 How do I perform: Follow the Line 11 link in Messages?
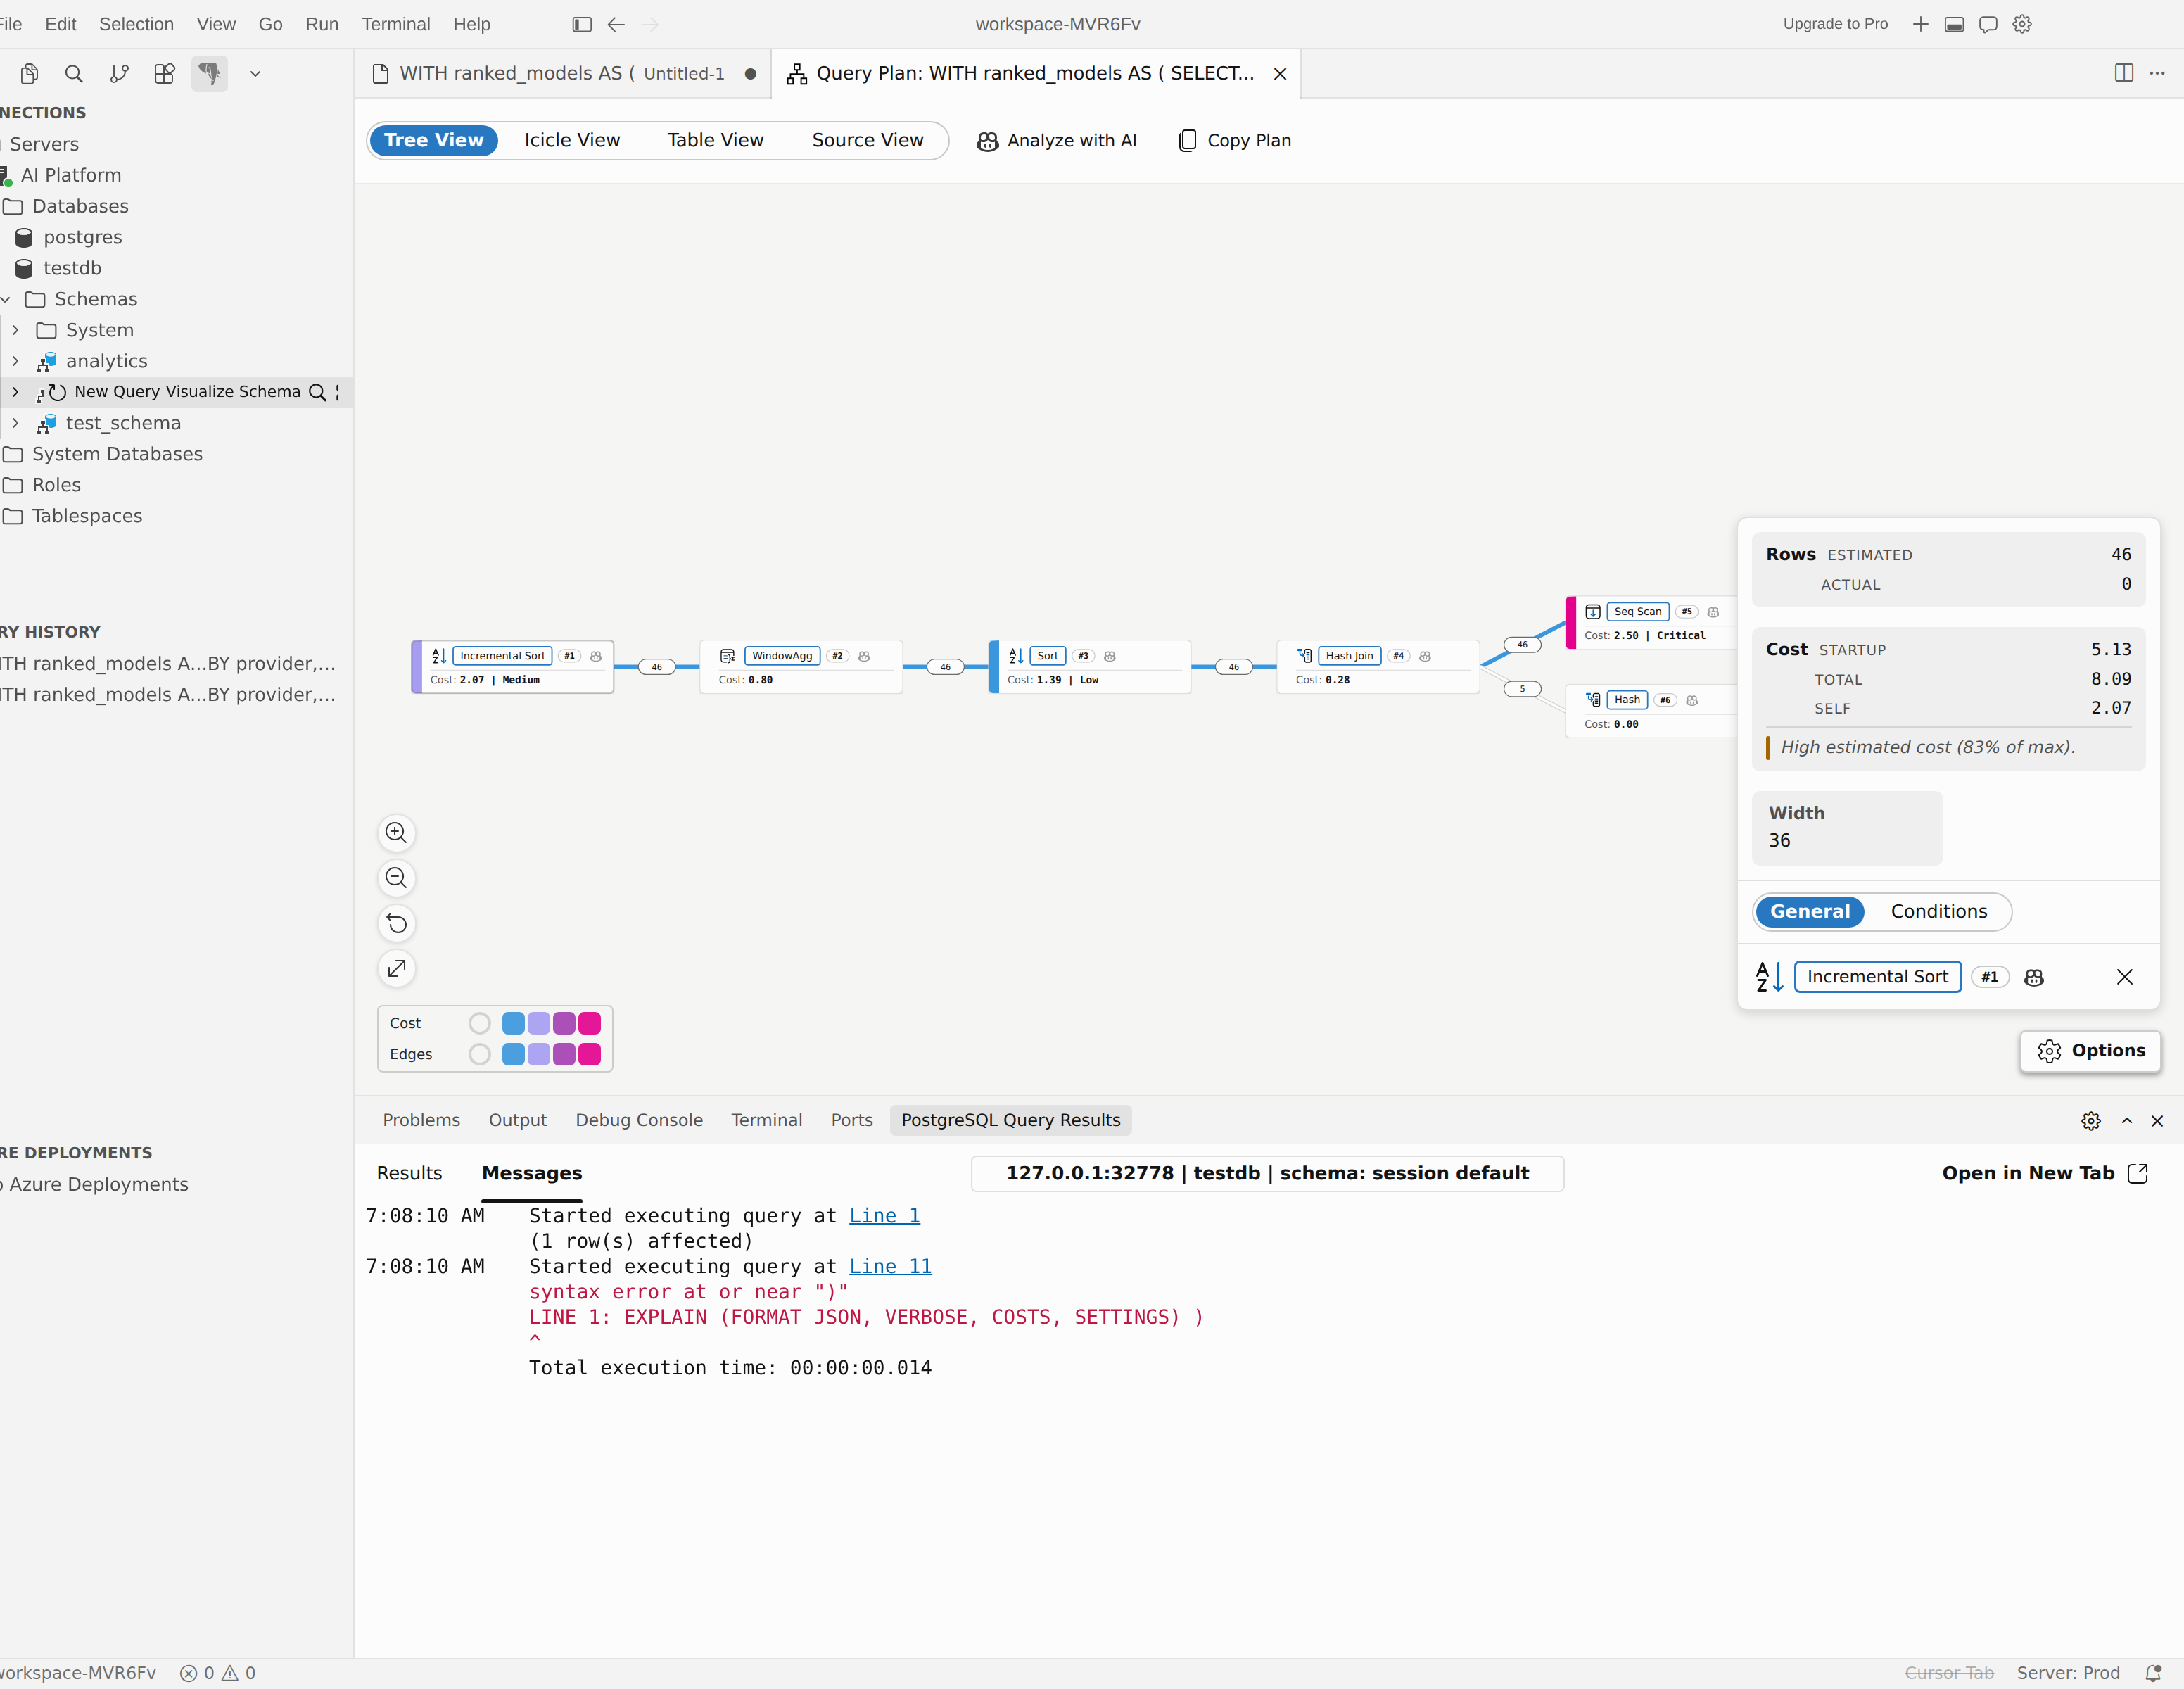tap(890, 1267)
